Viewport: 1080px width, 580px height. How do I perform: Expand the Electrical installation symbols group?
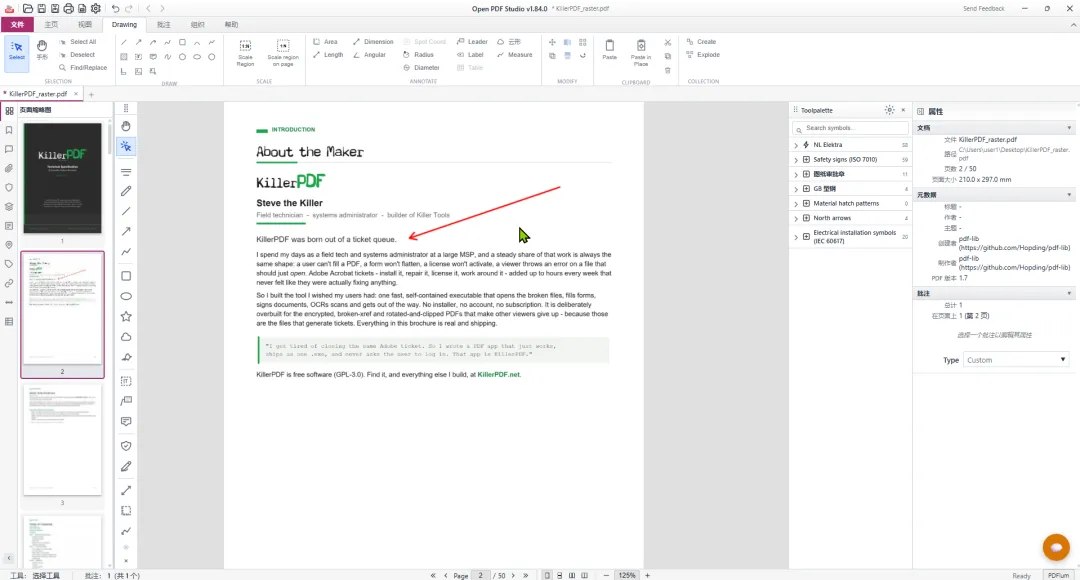(796, 237)
